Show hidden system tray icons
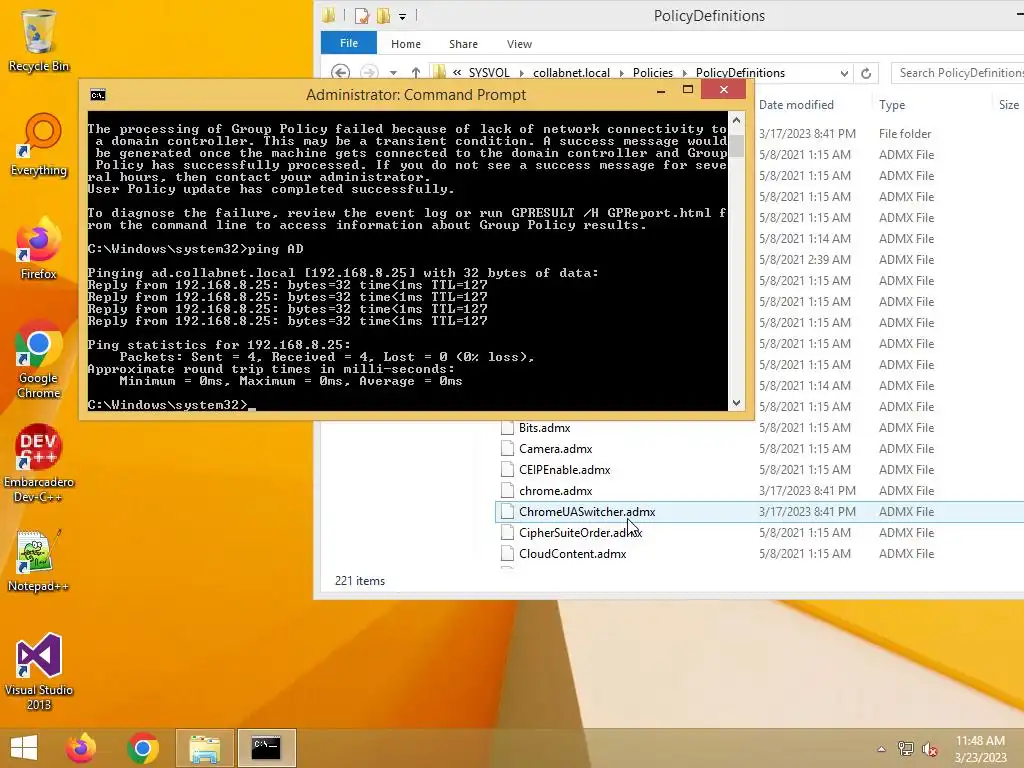 [881, 749]
